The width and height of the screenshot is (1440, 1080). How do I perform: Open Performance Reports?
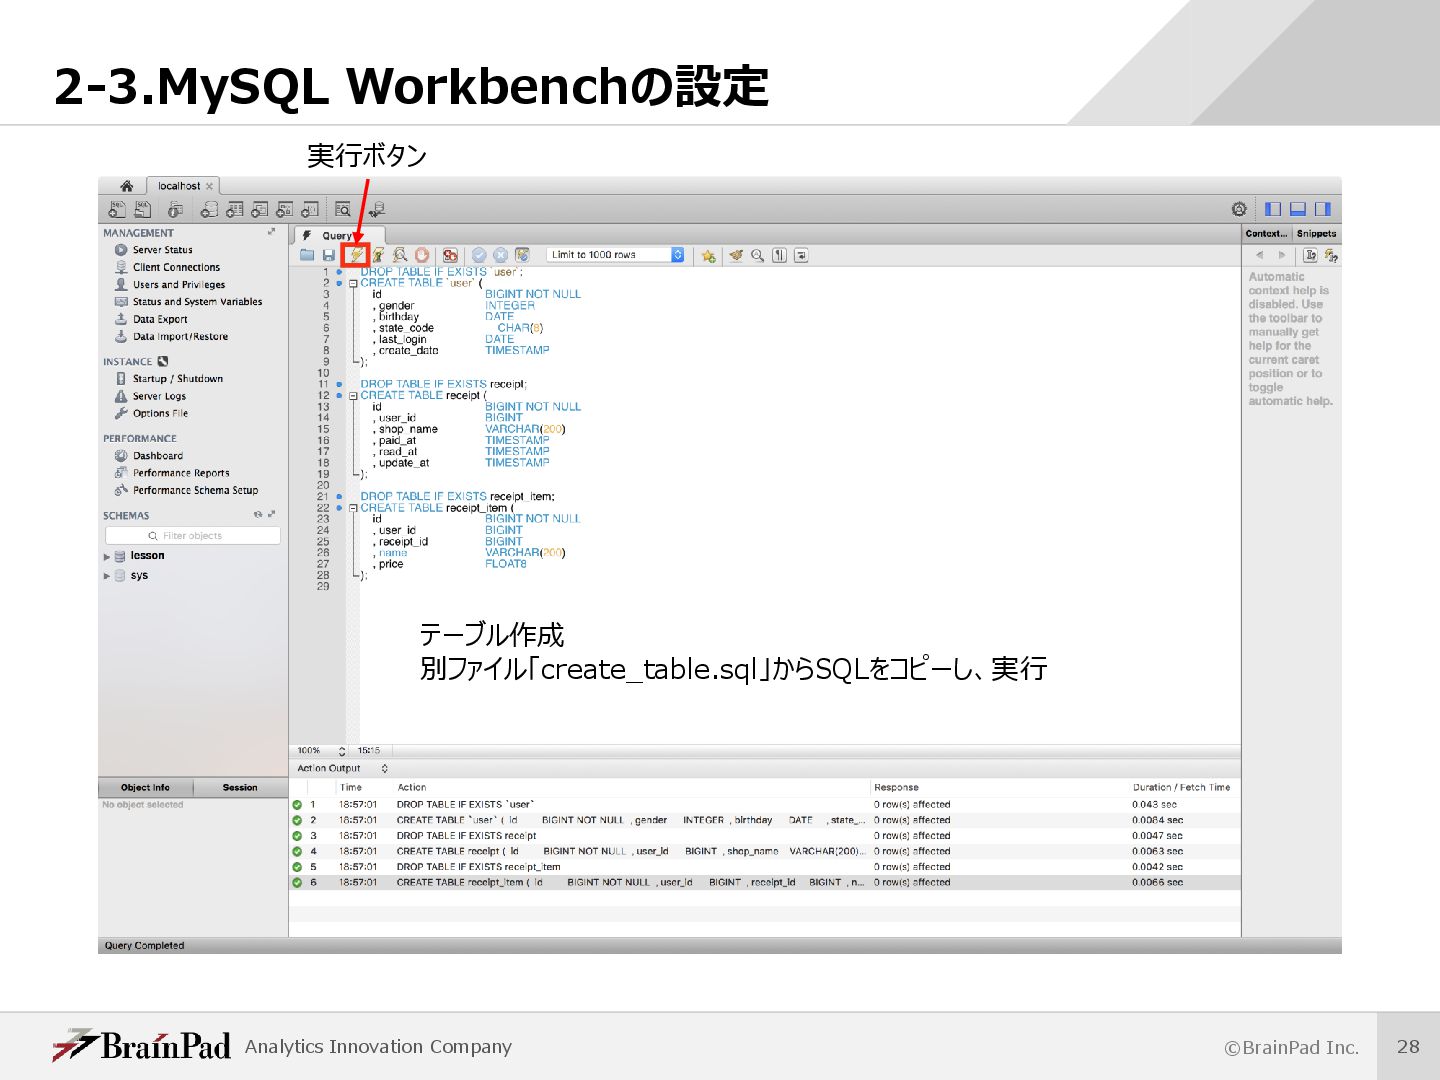point(181,473)
